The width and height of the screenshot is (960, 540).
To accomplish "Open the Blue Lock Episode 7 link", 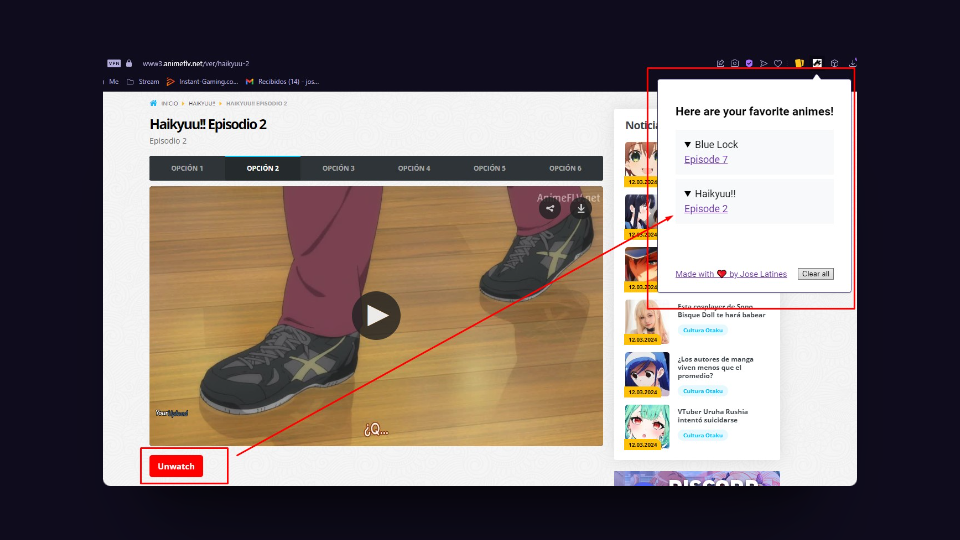I will [x=705, y=160].
